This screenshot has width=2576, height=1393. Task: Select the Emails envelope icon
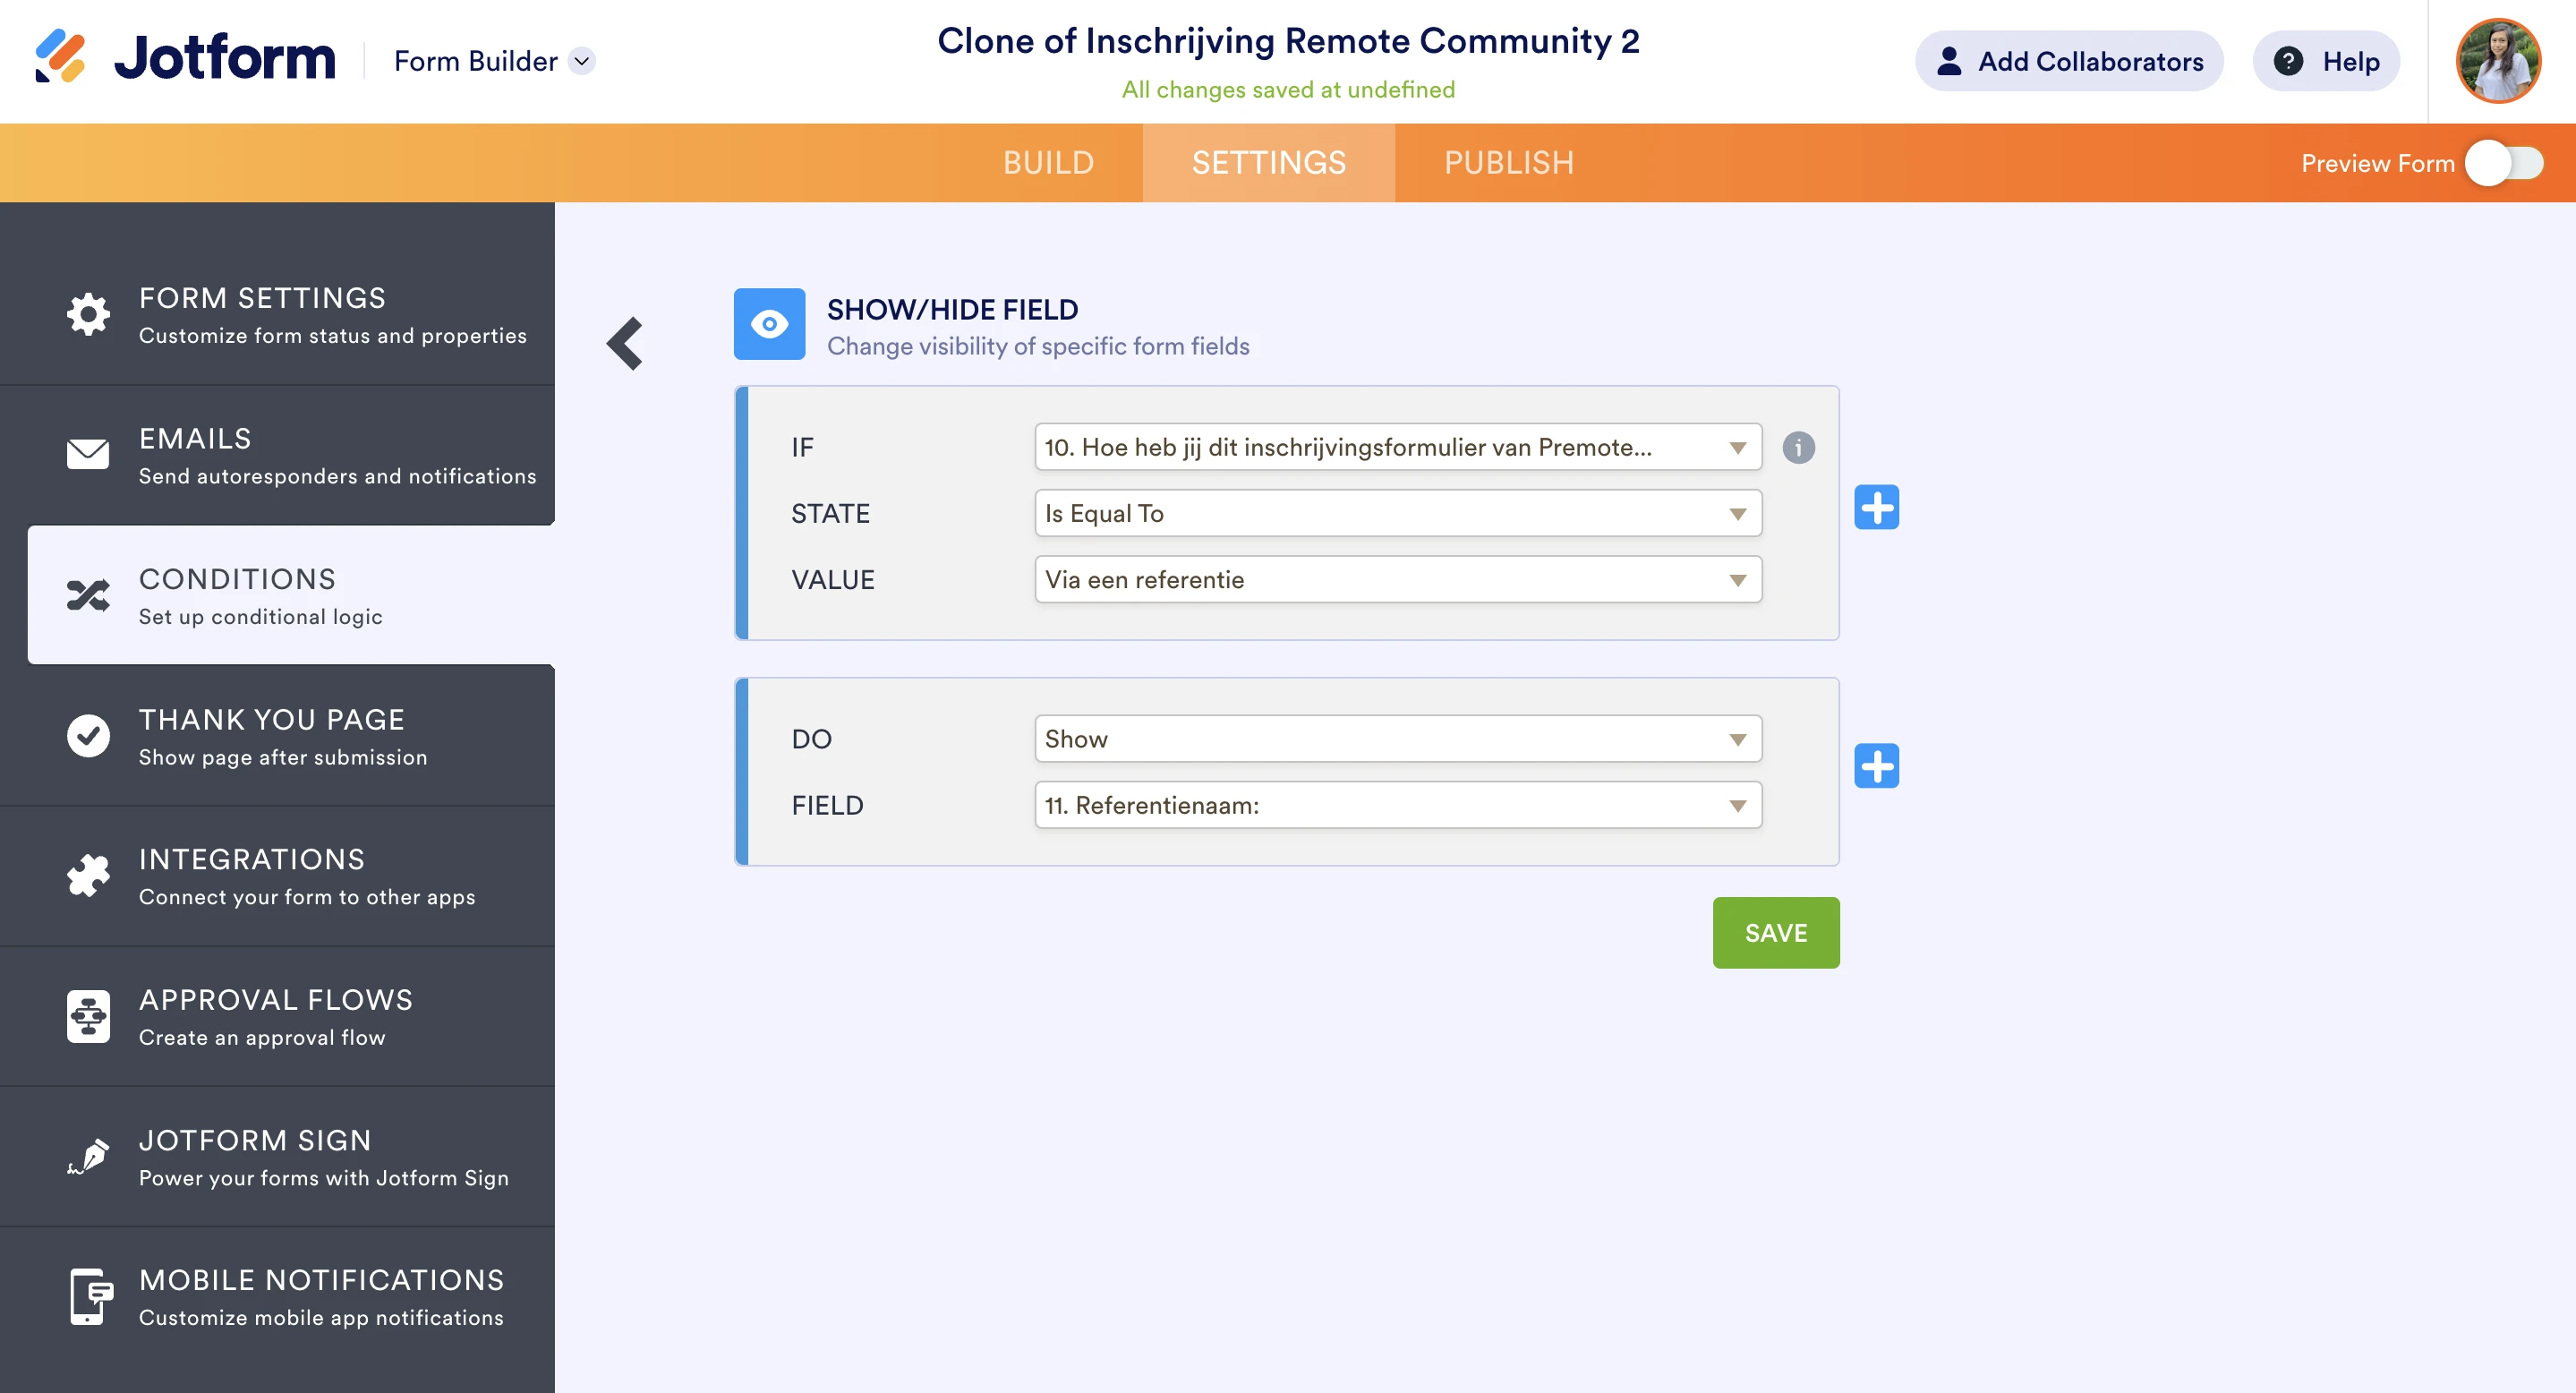88,455
